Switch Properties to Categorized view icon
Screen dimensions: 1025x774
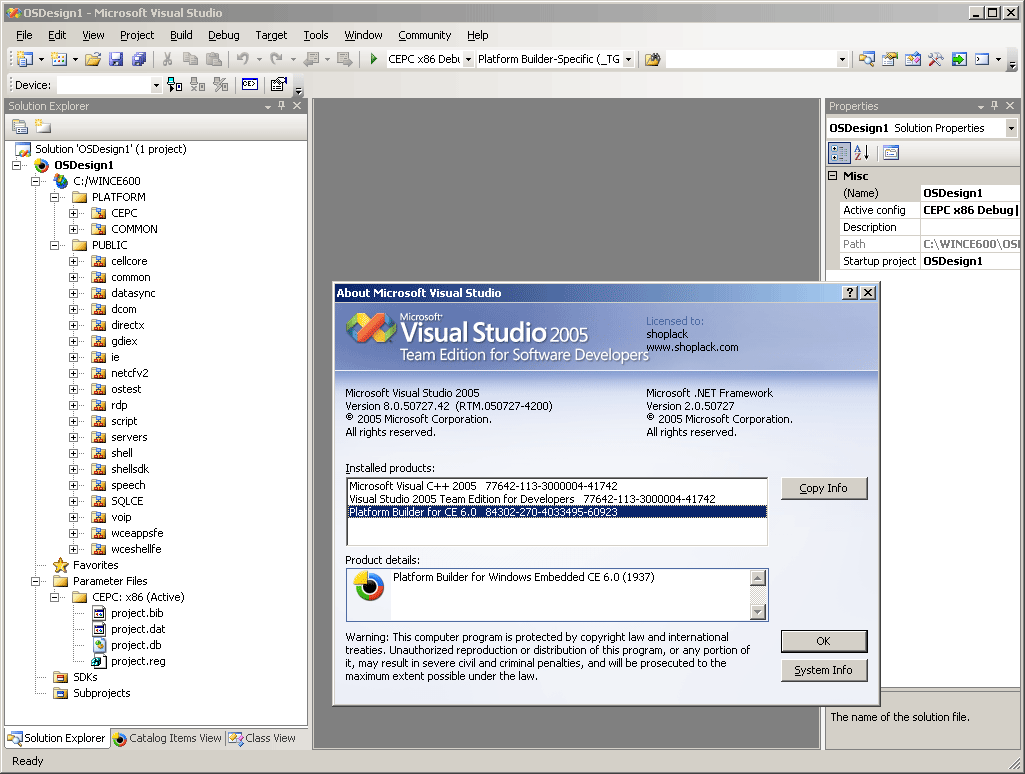[839, 153]
